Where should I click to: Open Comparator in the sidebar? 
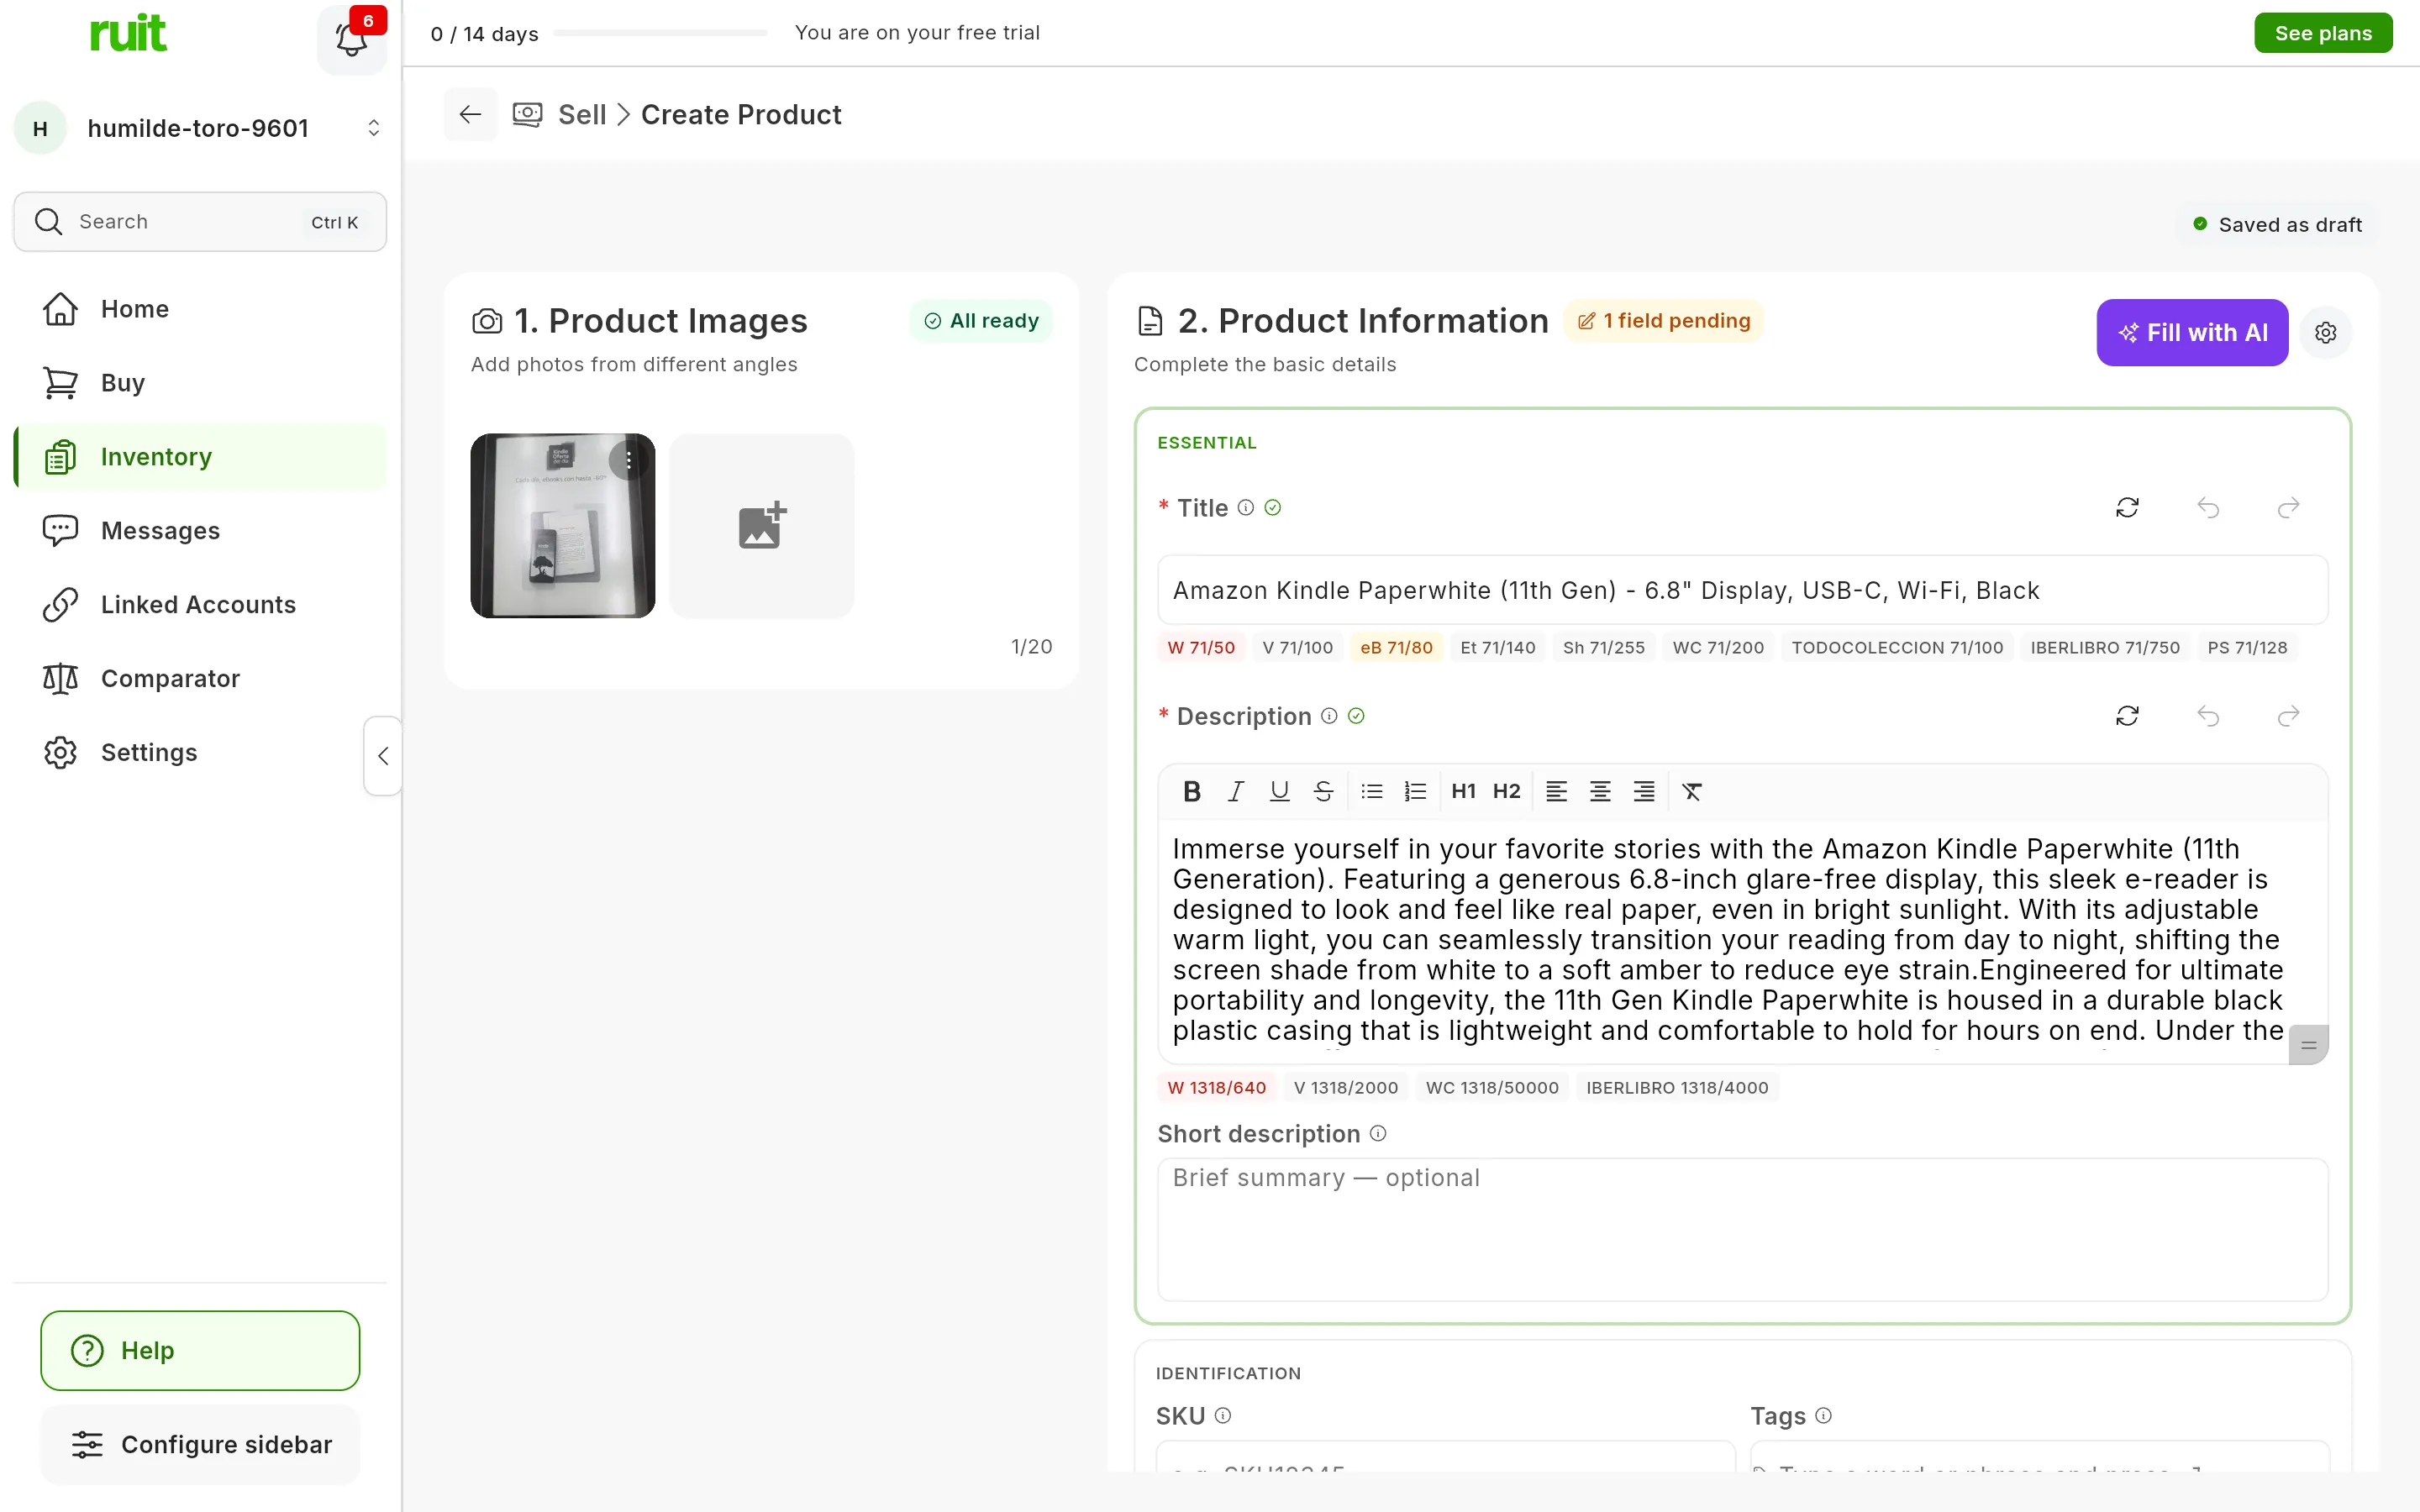[200, 679]
